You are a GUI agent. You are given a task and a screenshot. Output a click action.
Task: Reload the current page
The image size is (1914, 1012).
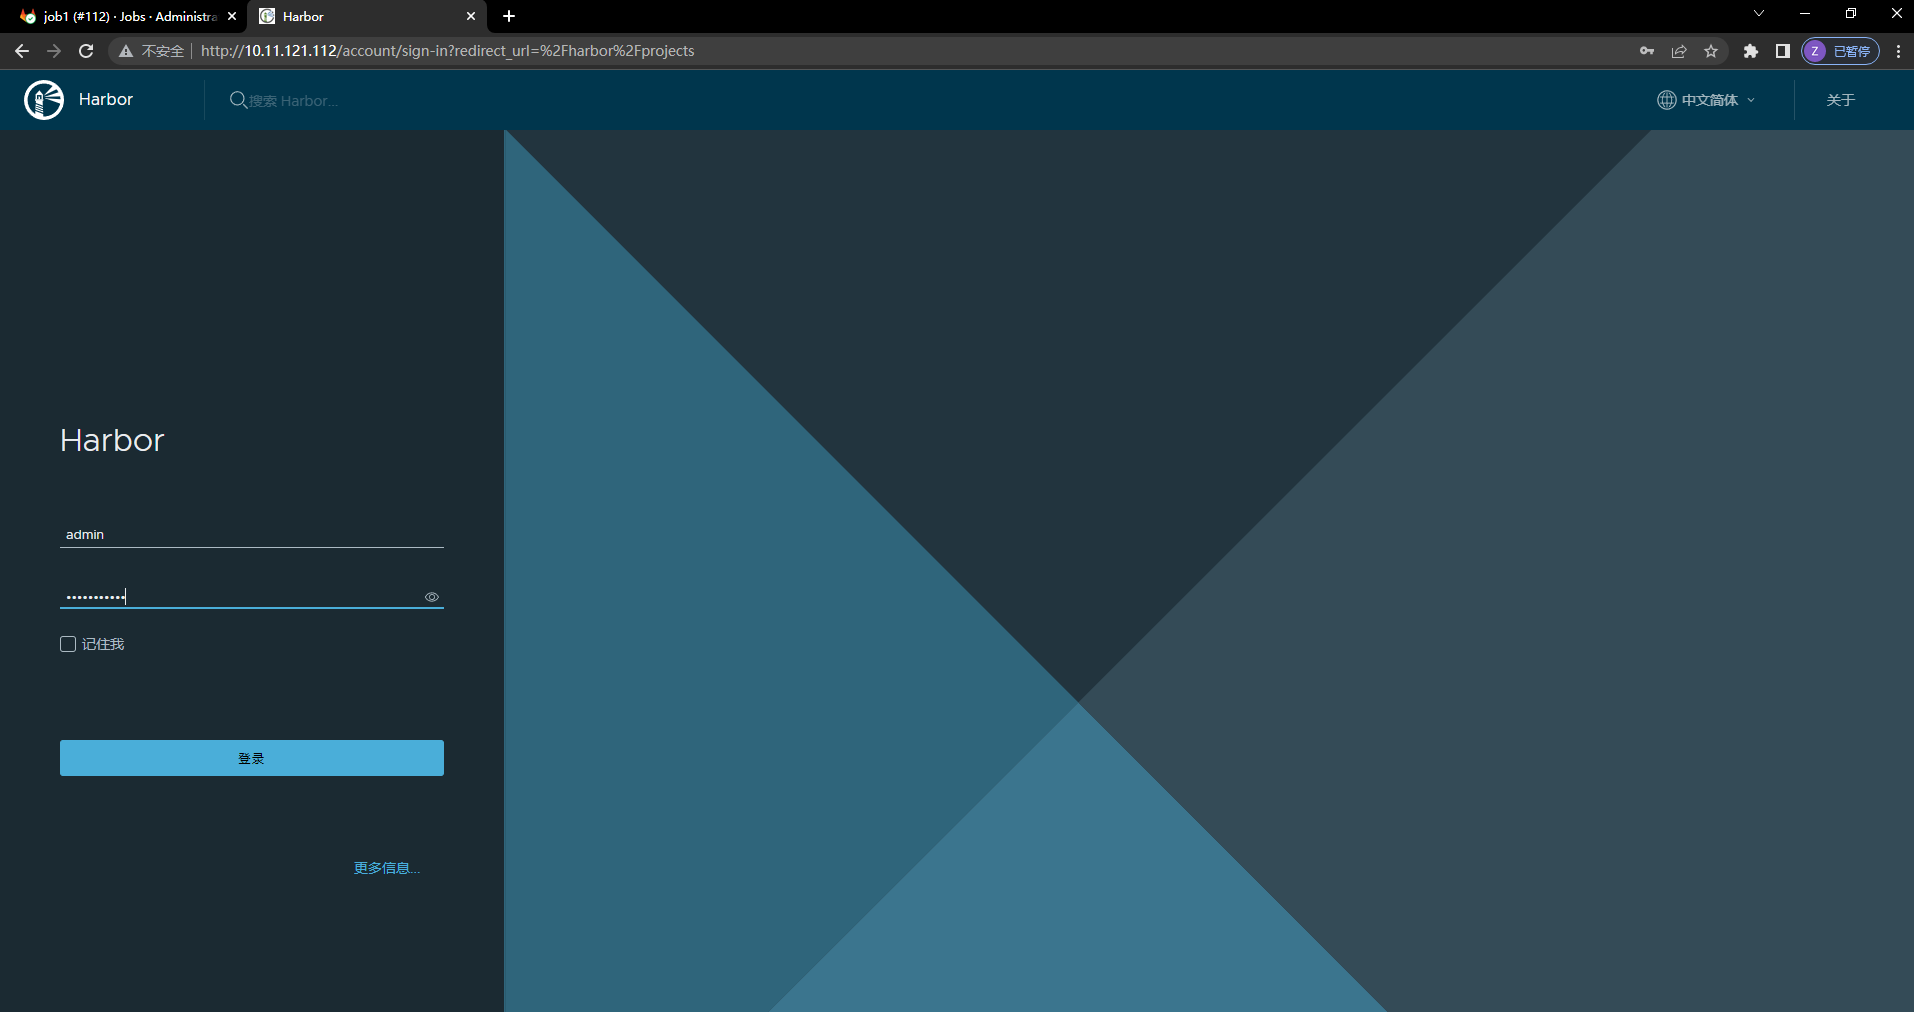(86, 51)
